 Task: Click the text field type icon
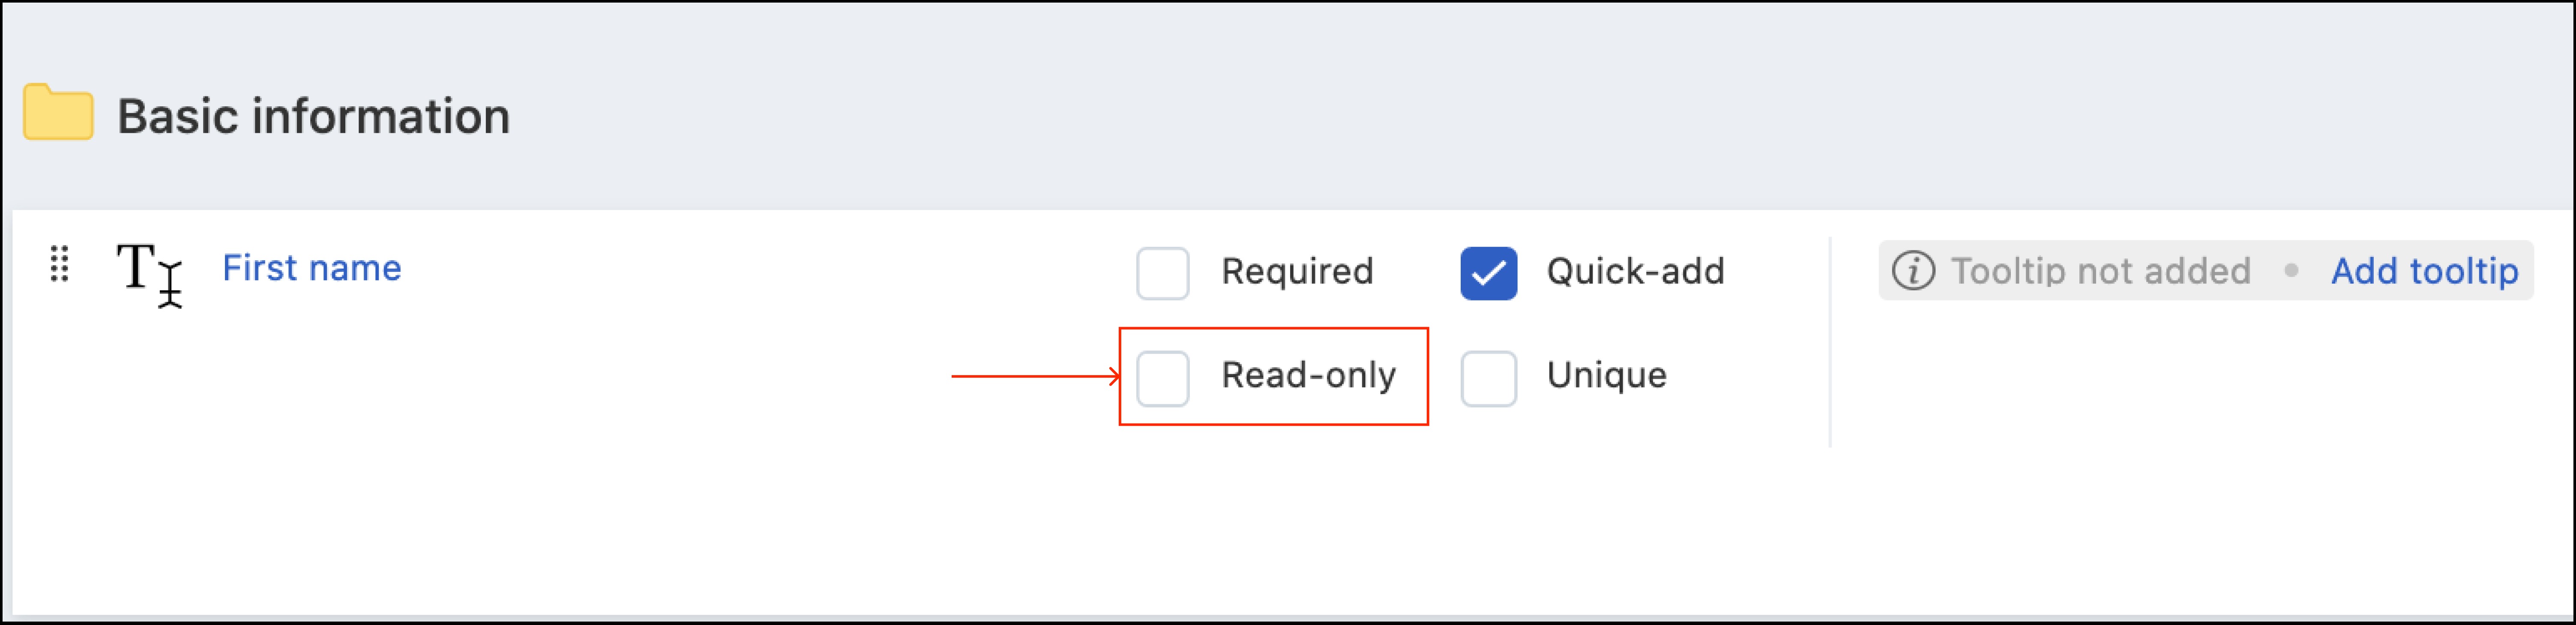(149, 274)
